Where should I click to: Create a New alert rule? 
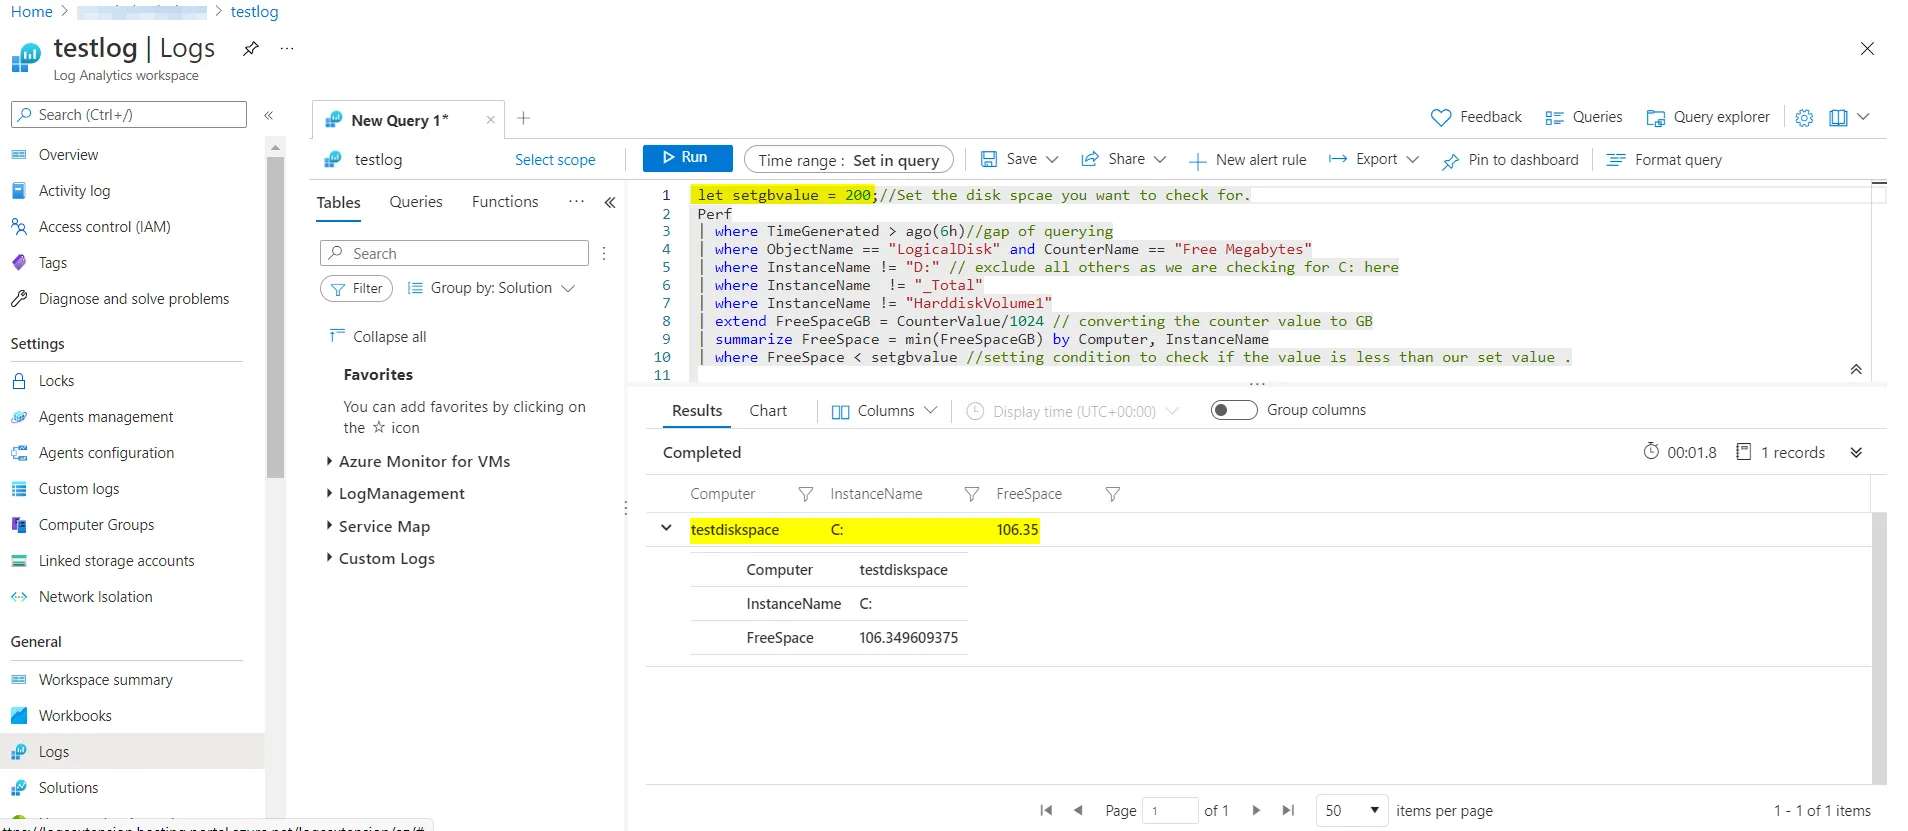pyautogui.click(x=1247, y=160)
